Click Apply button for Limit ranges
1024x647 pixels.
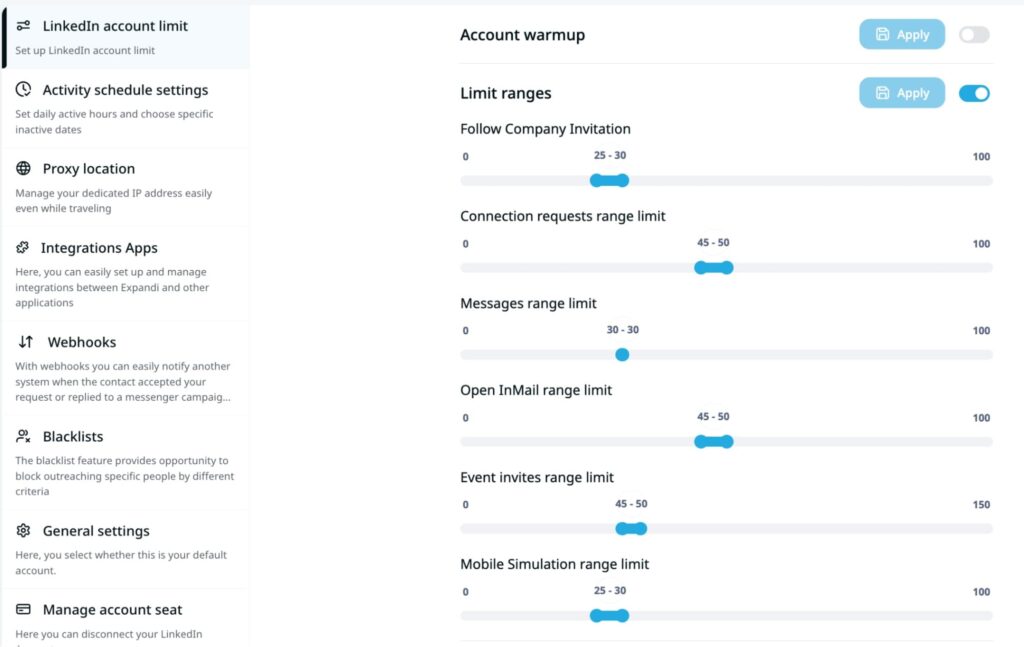pyautogui.click(x=901, y=93)
